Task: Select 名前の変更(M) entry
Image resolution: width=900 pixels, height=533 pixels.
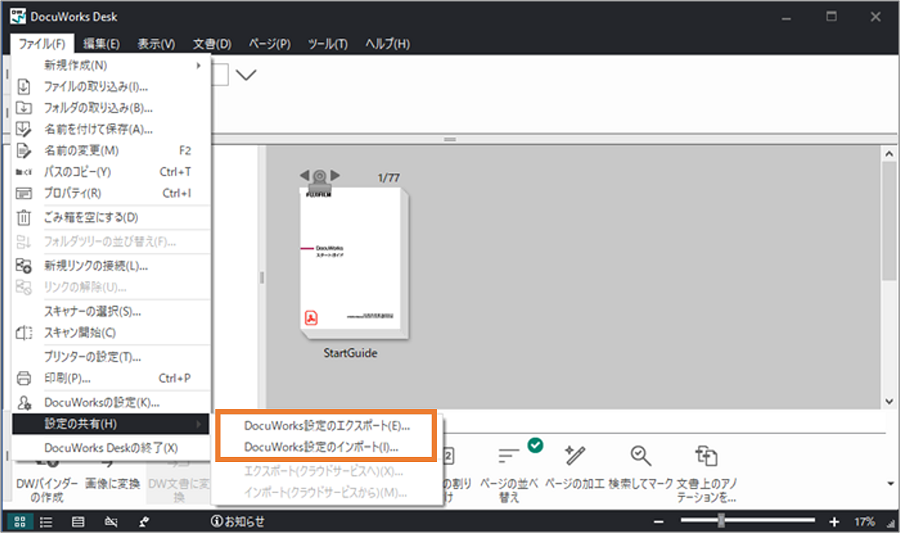Action: (111, 150)
